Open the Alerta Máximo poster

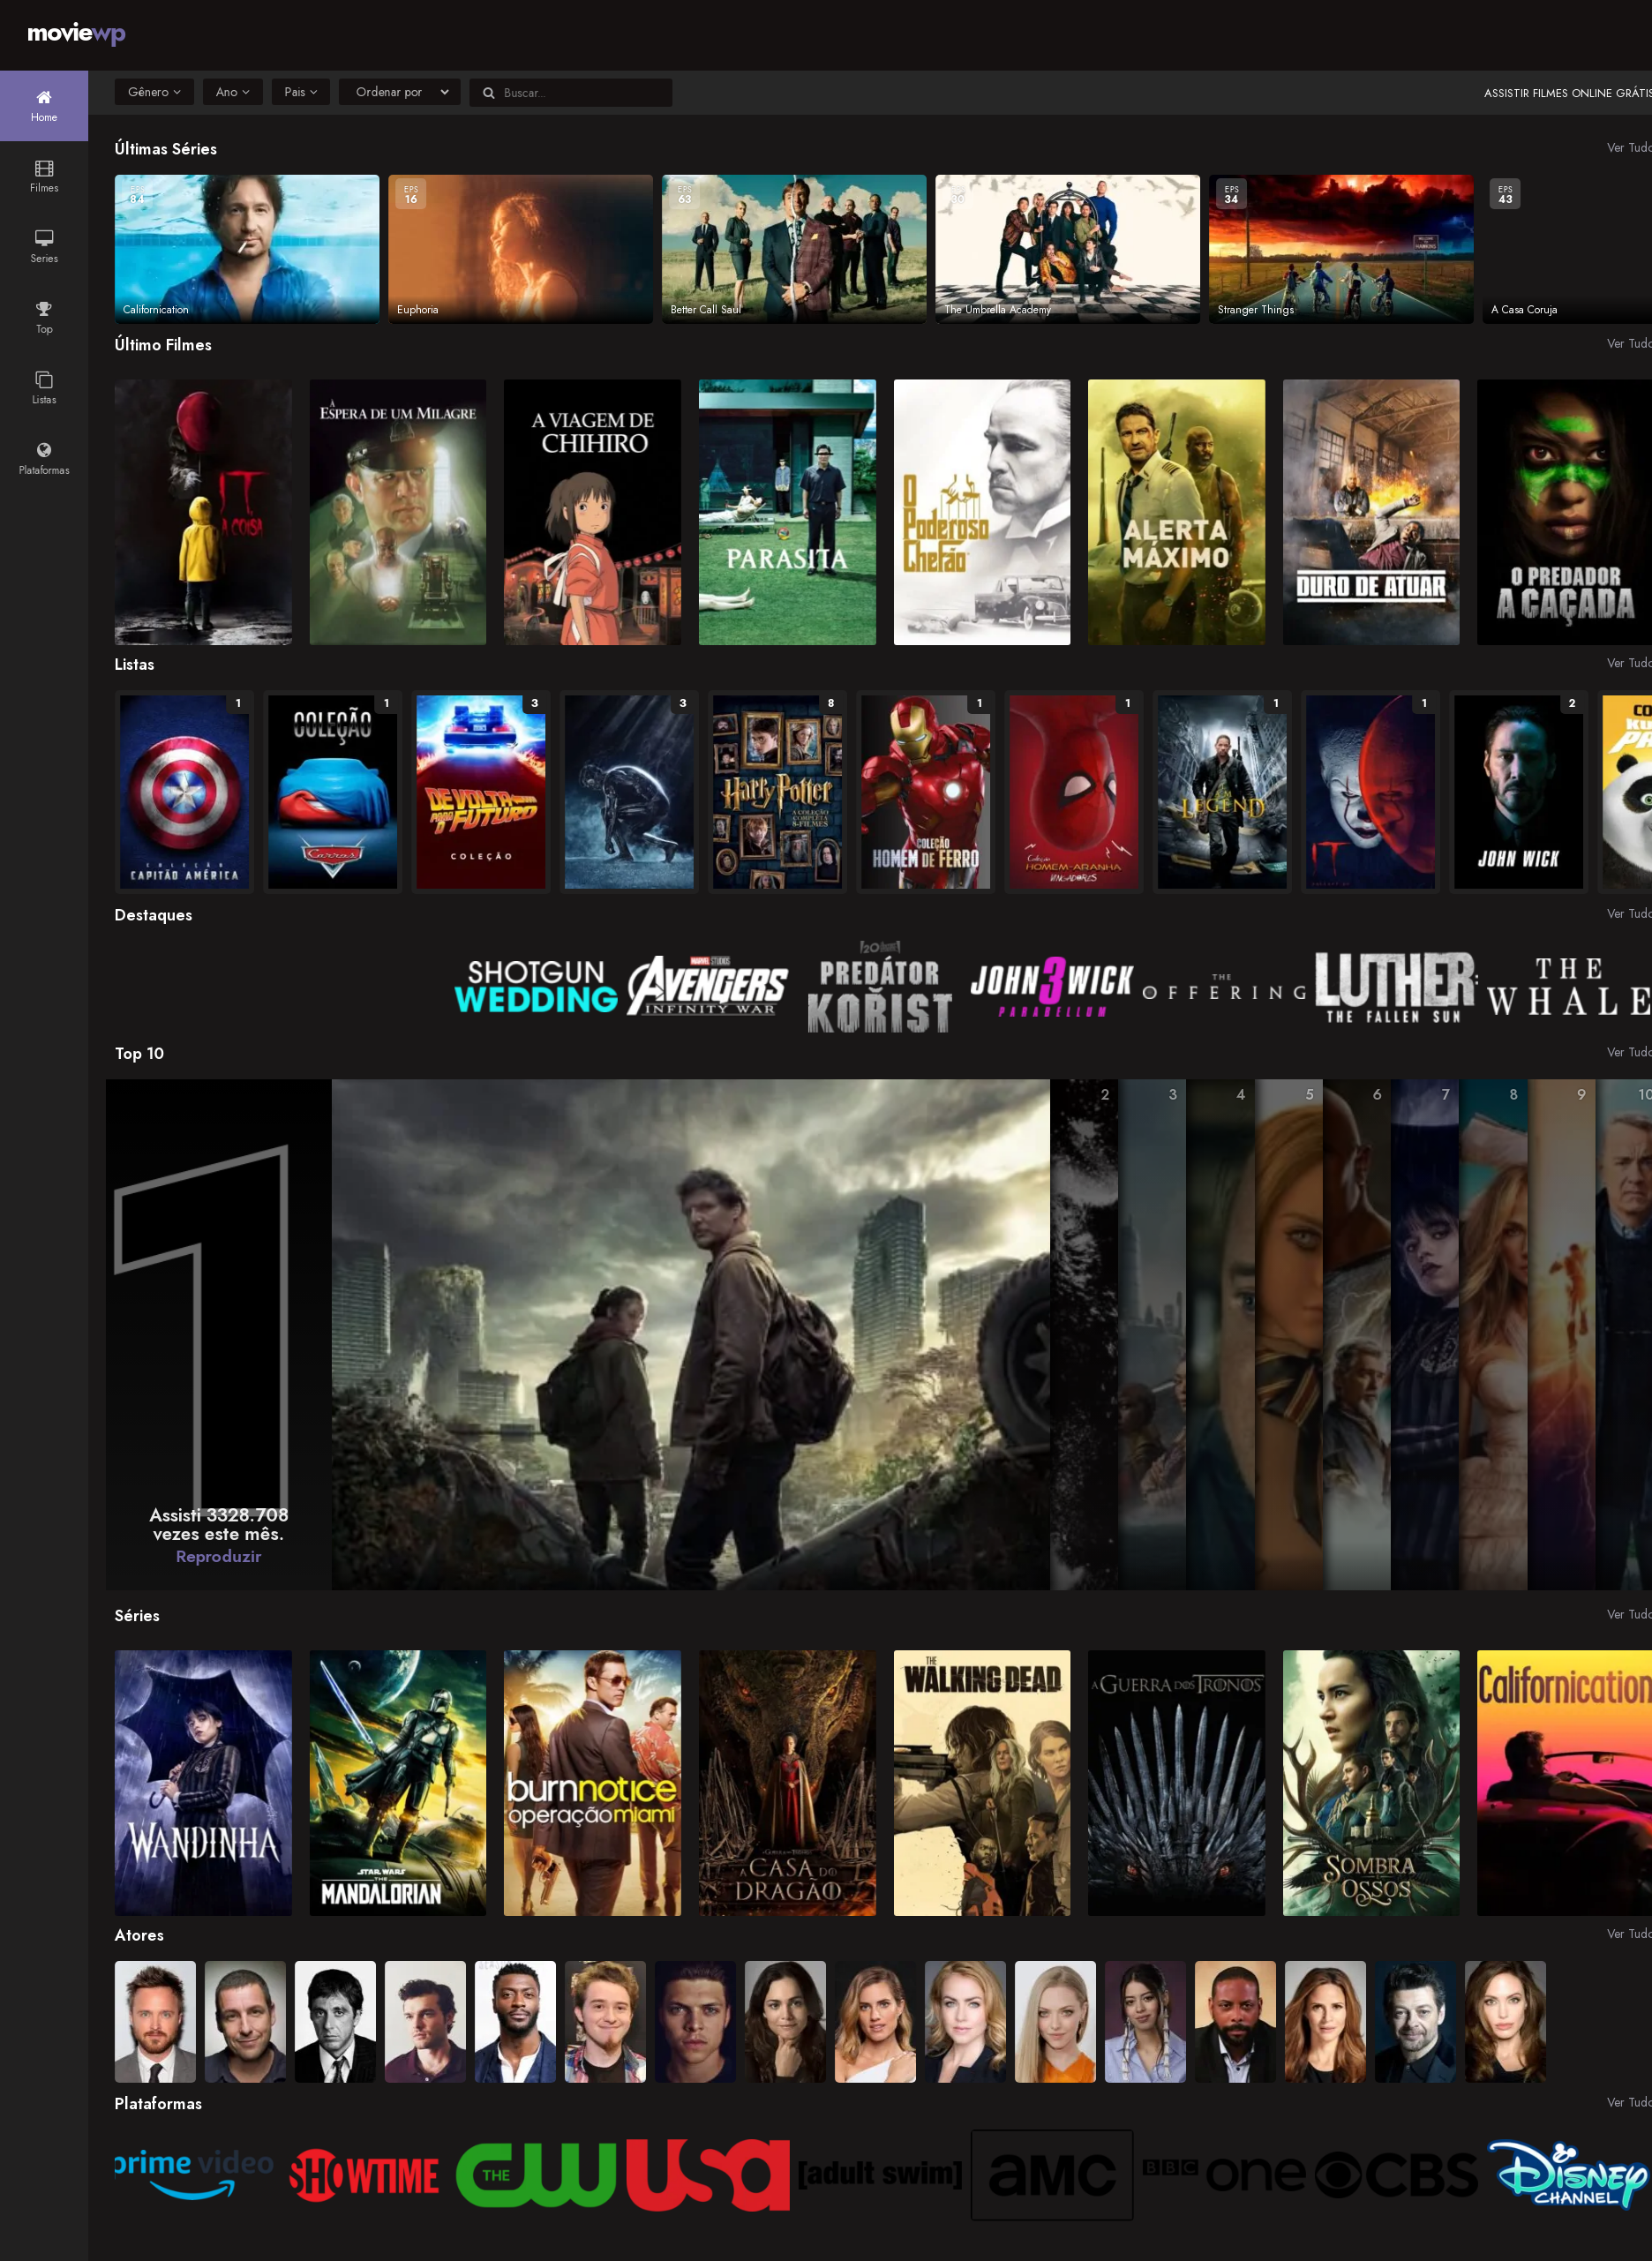point(1176,512)
